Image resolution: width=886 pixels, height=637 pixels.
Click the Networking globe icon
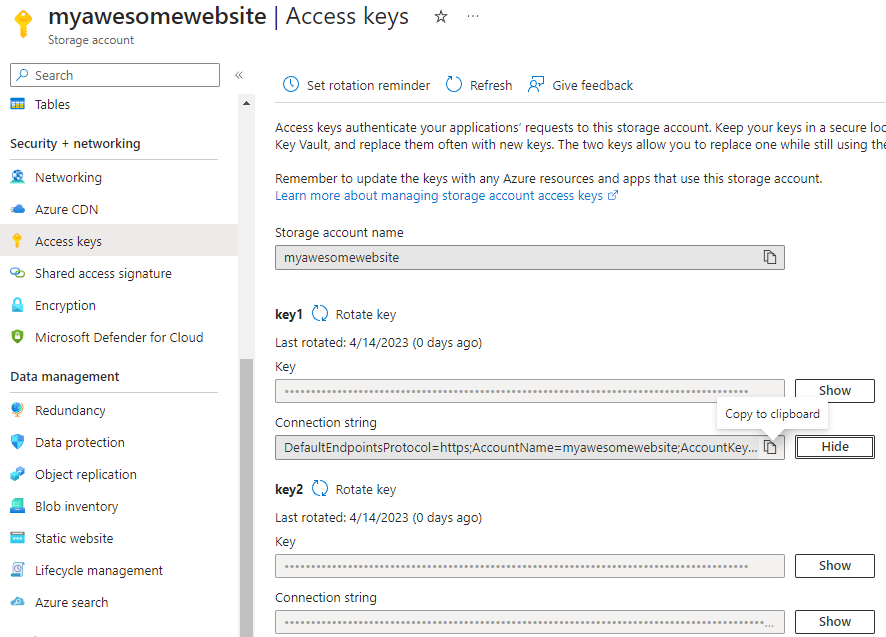[18, 177]
